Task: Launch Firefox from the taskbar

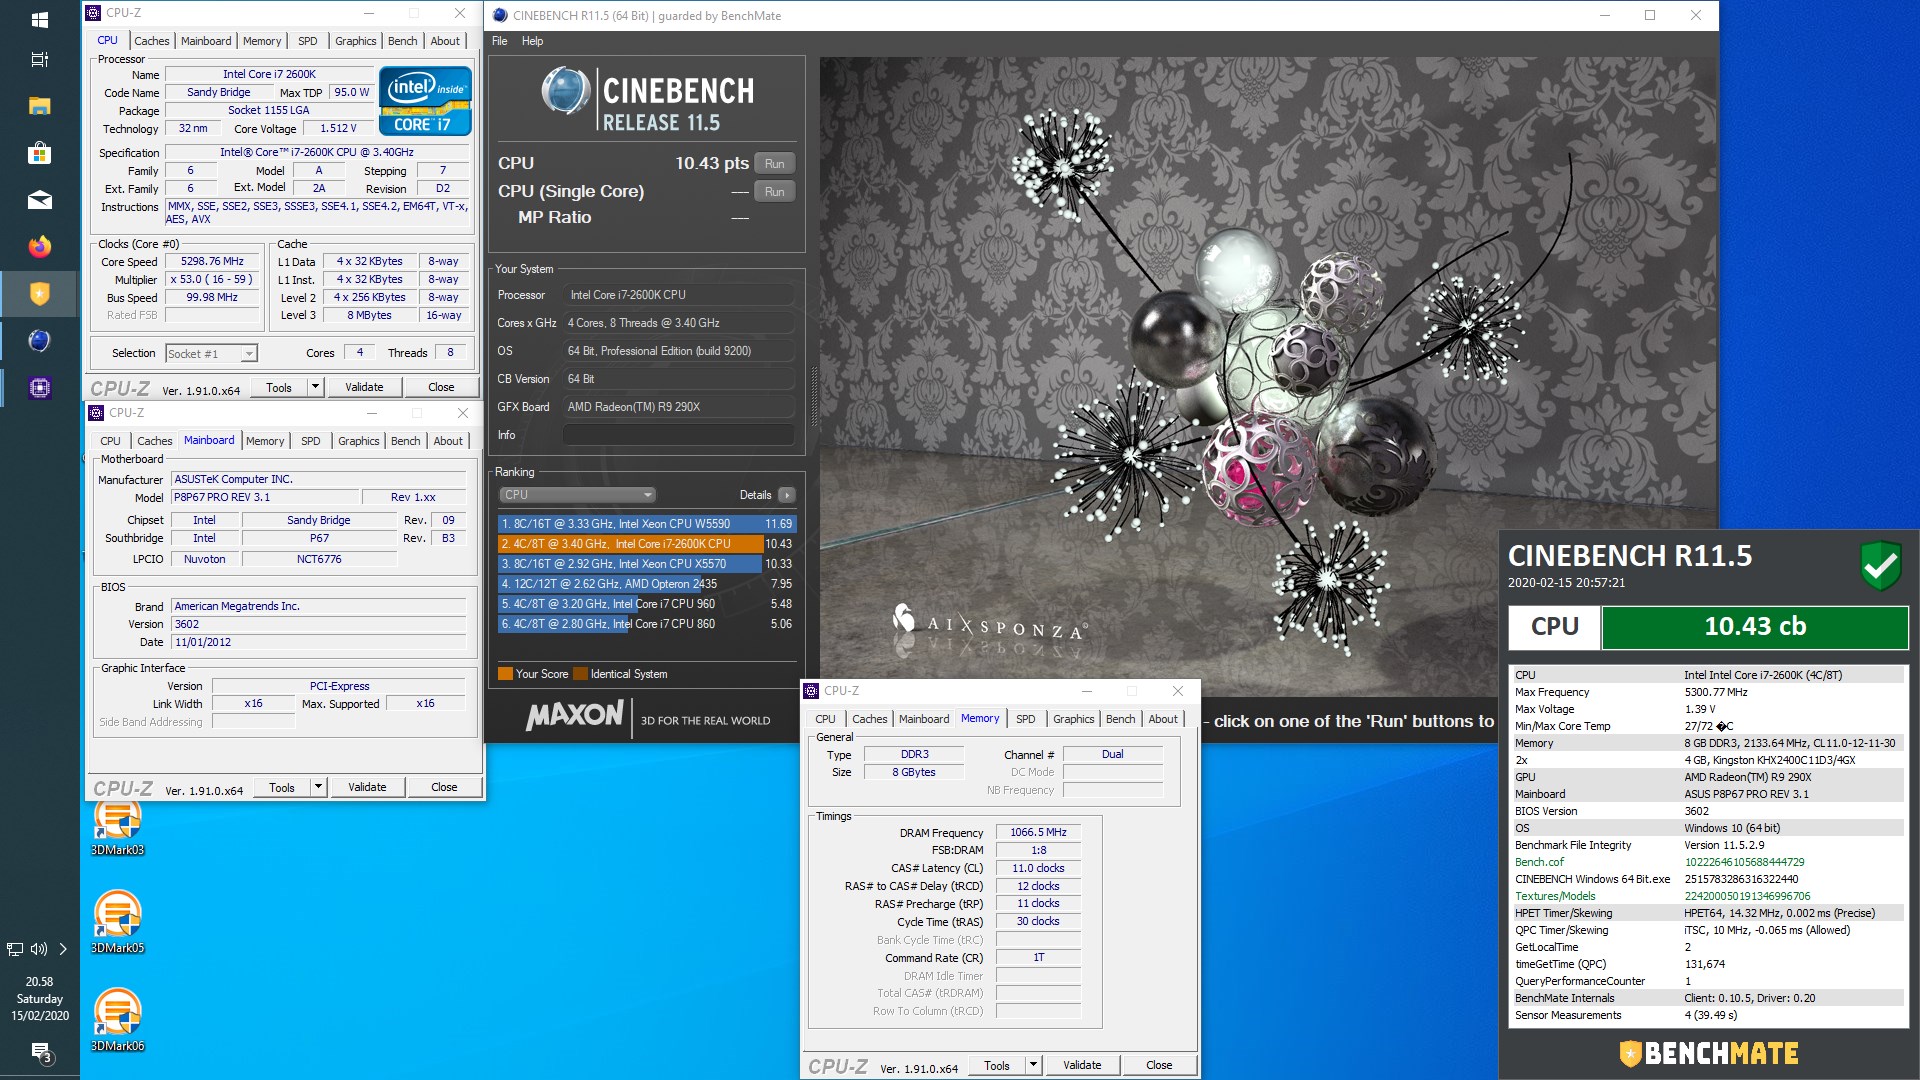Action: pyautogui.click(x=40, y=246)
